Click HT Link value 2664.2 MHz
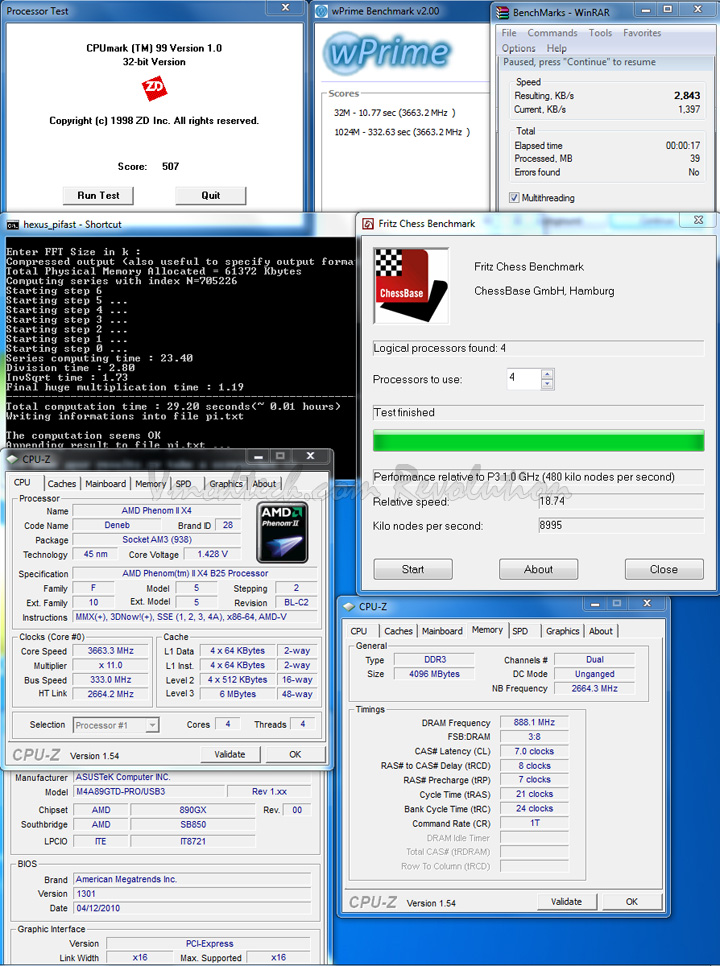720x966 pixels. (110, 694)
